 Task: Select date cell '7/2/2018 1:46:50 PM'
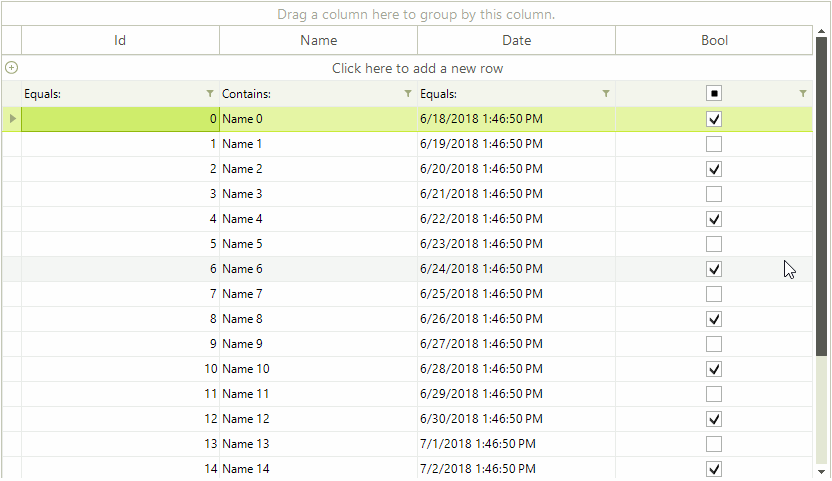tap(516, 468)
